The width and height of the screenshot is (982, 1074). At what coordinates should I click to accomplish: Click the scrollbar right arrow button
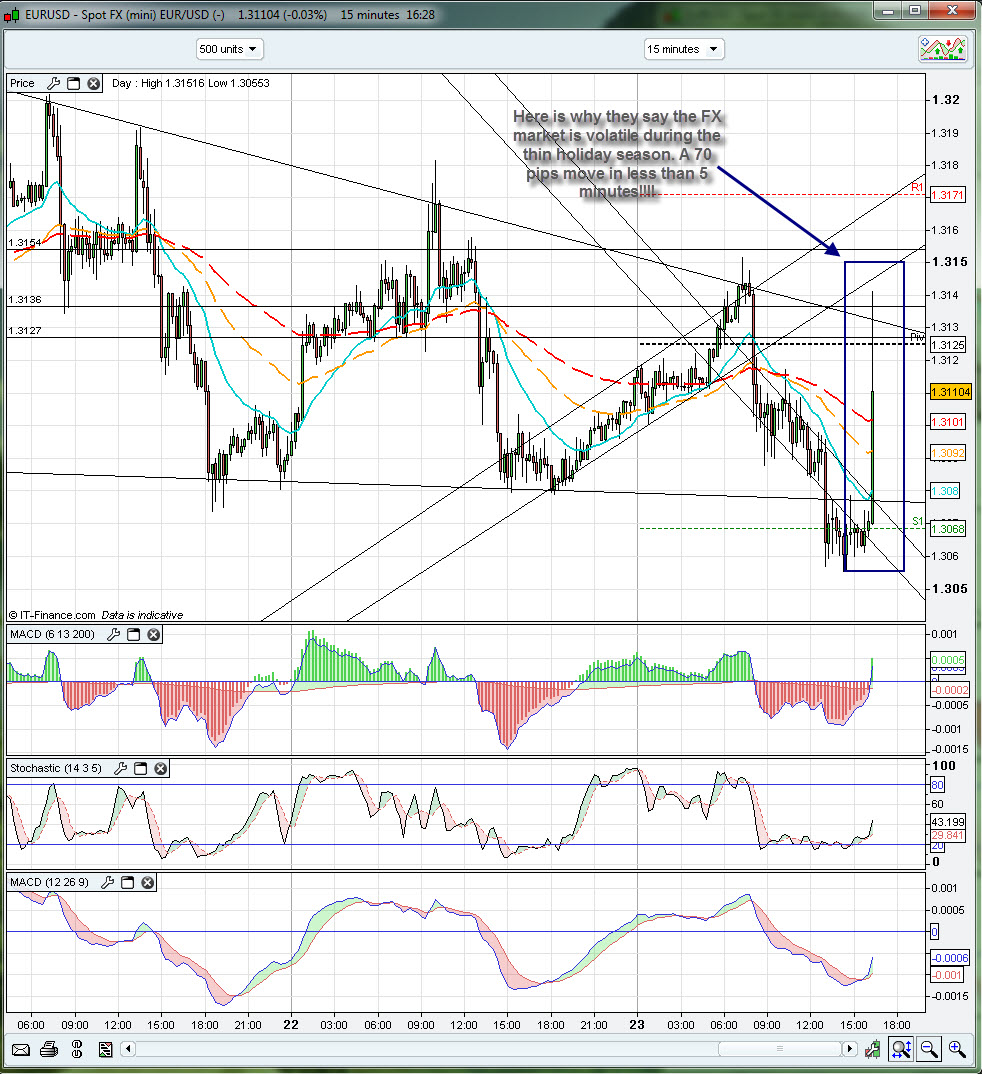(x=850, y=1049)
